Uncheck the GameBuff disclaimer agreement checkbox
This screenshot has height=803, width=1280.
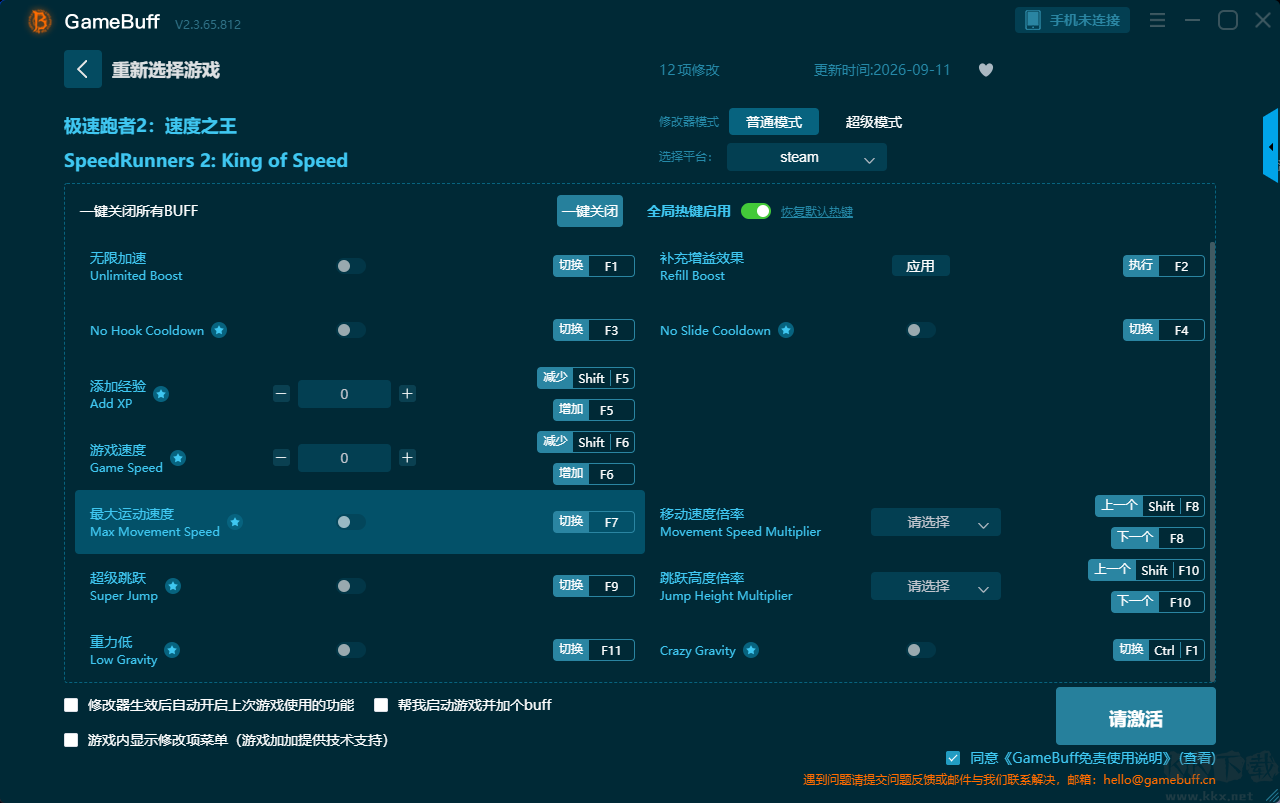click(953, 758)
